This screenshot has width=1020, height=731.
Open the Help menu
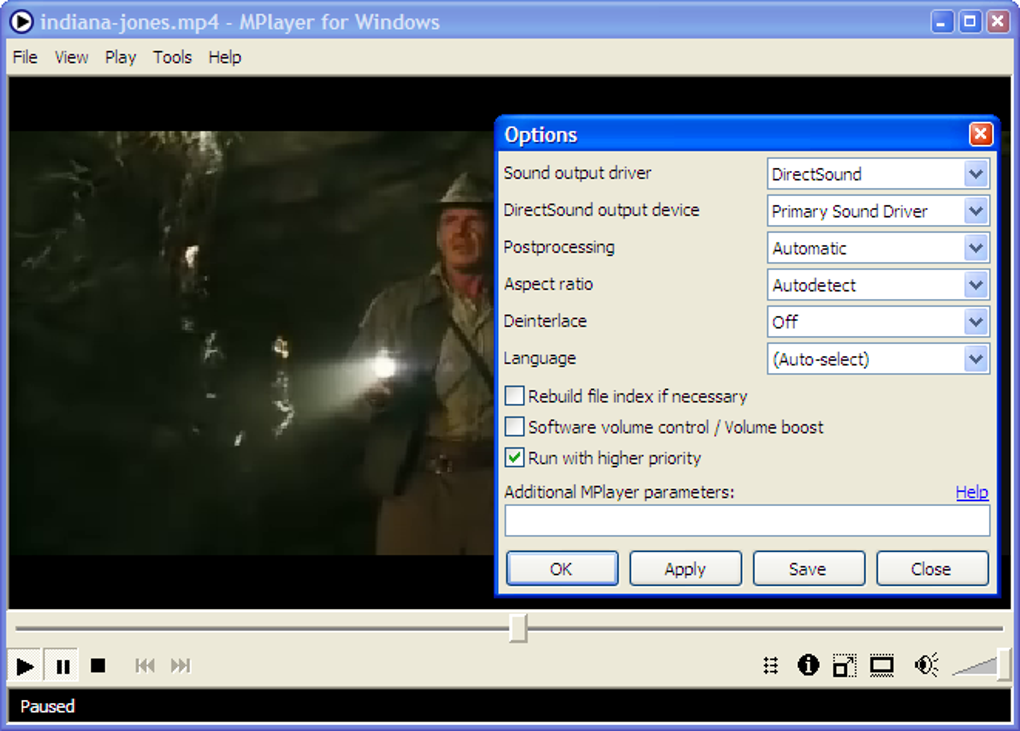(x=225, y=57)
